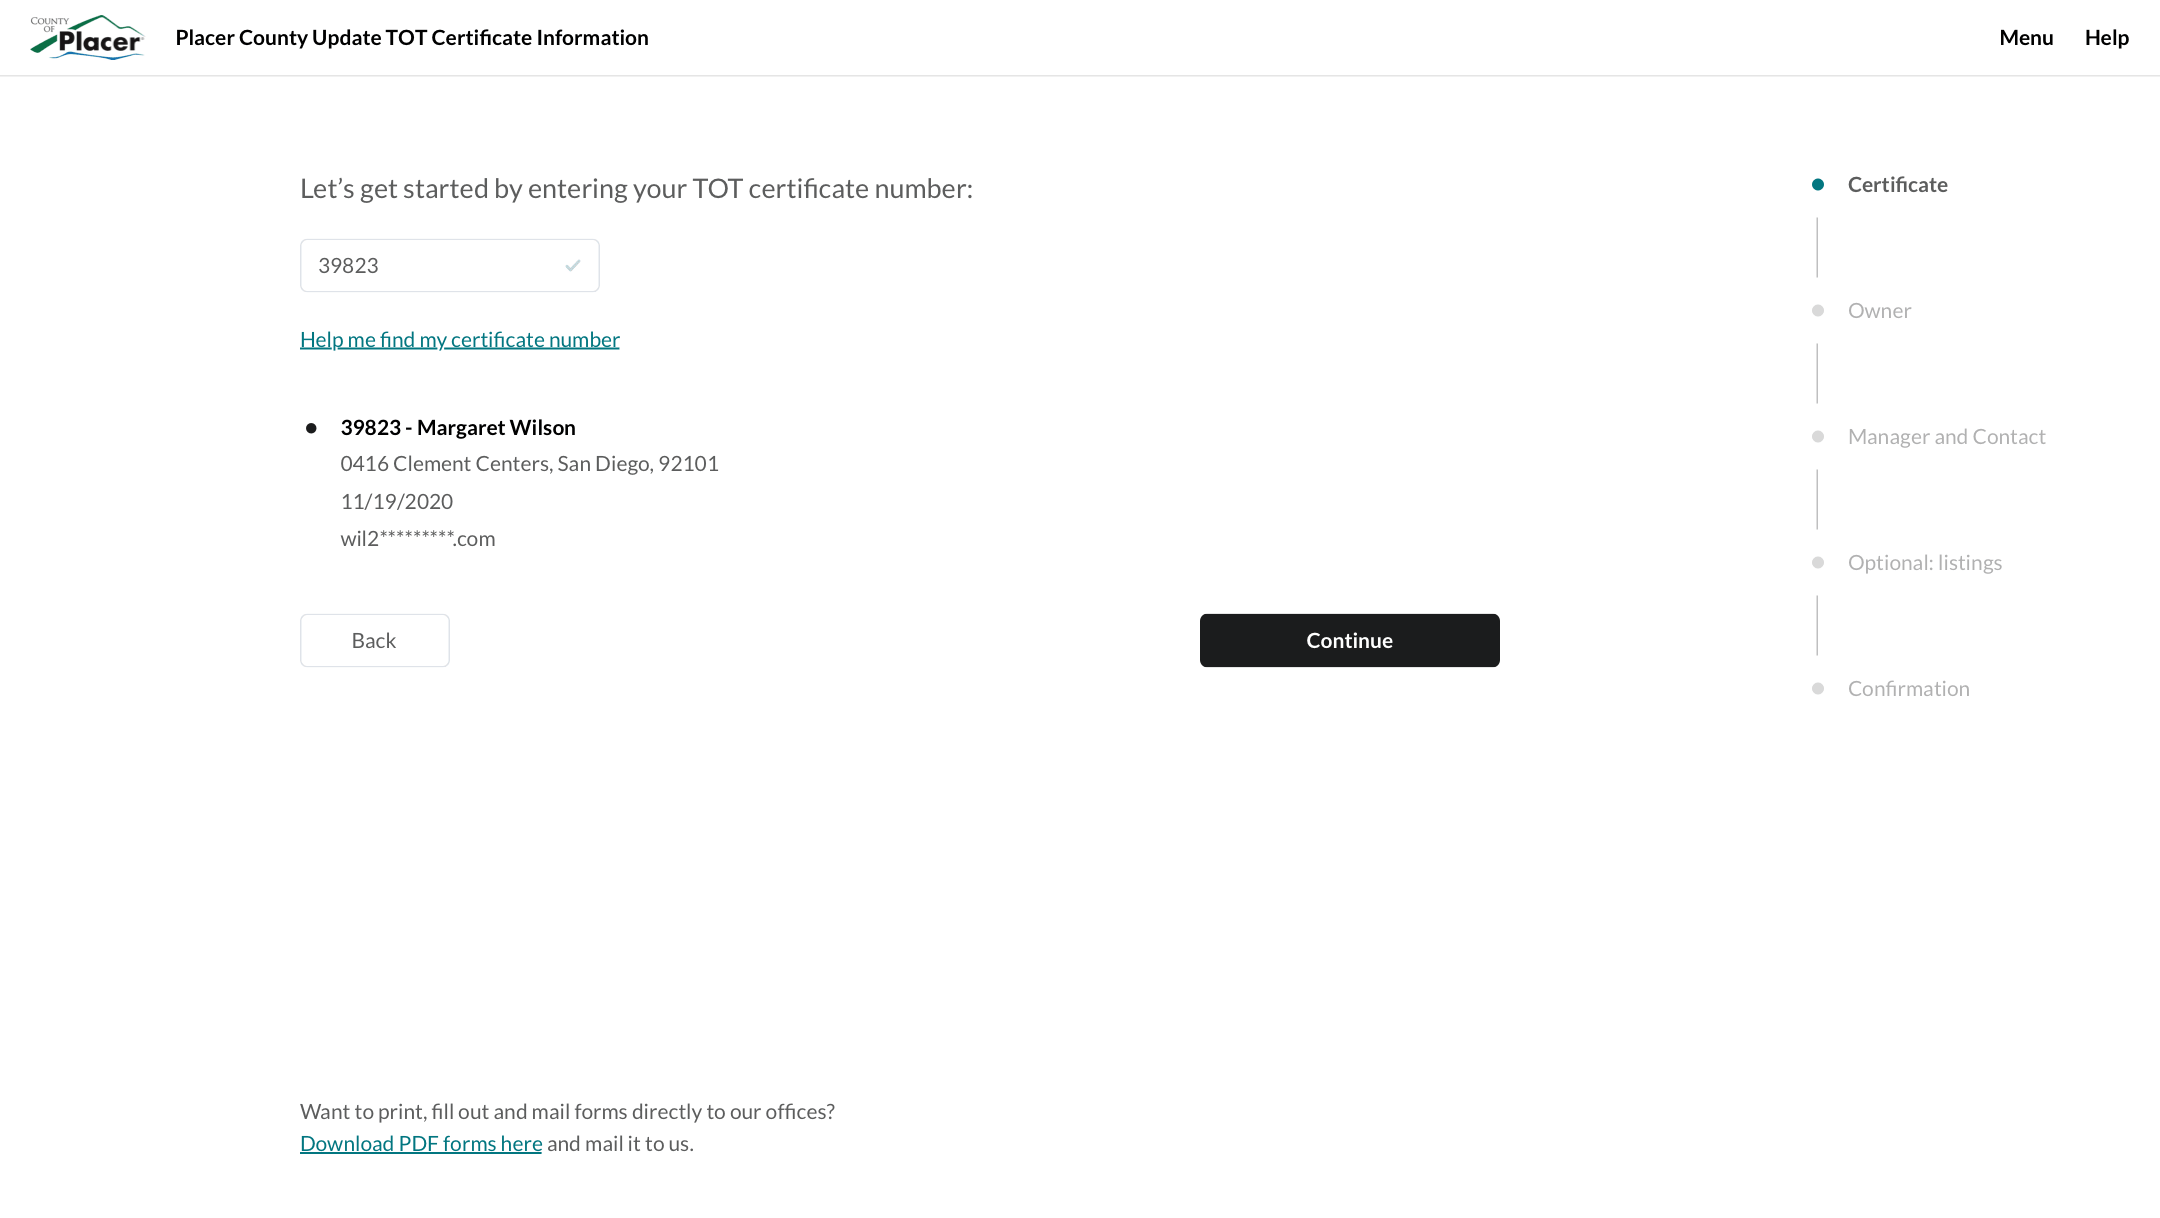The height and width of the screenshot is (1218, 2160).
Task: Click the Optional: listings step dot
Action: [x=1817, y=563]
